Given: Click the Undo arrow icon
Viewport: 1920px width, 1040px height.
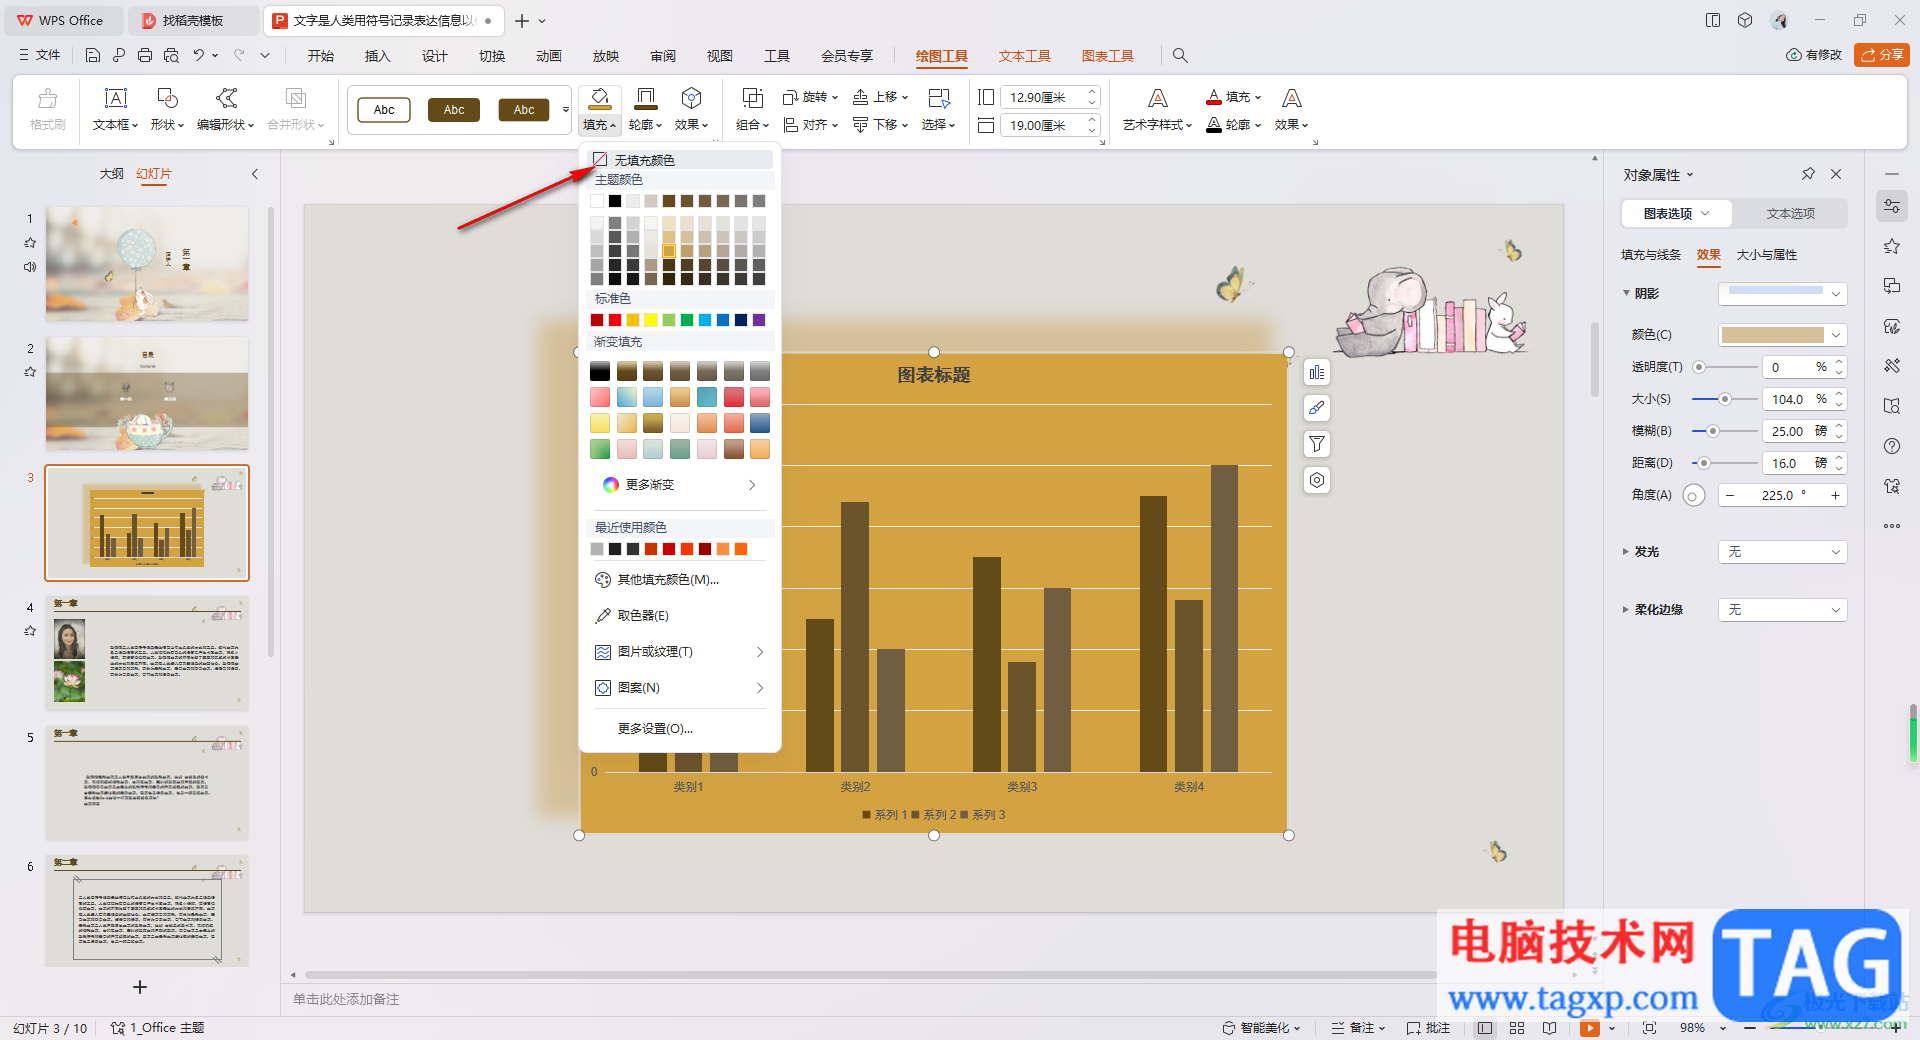Looking at the screenshot, I should point(199,55).
